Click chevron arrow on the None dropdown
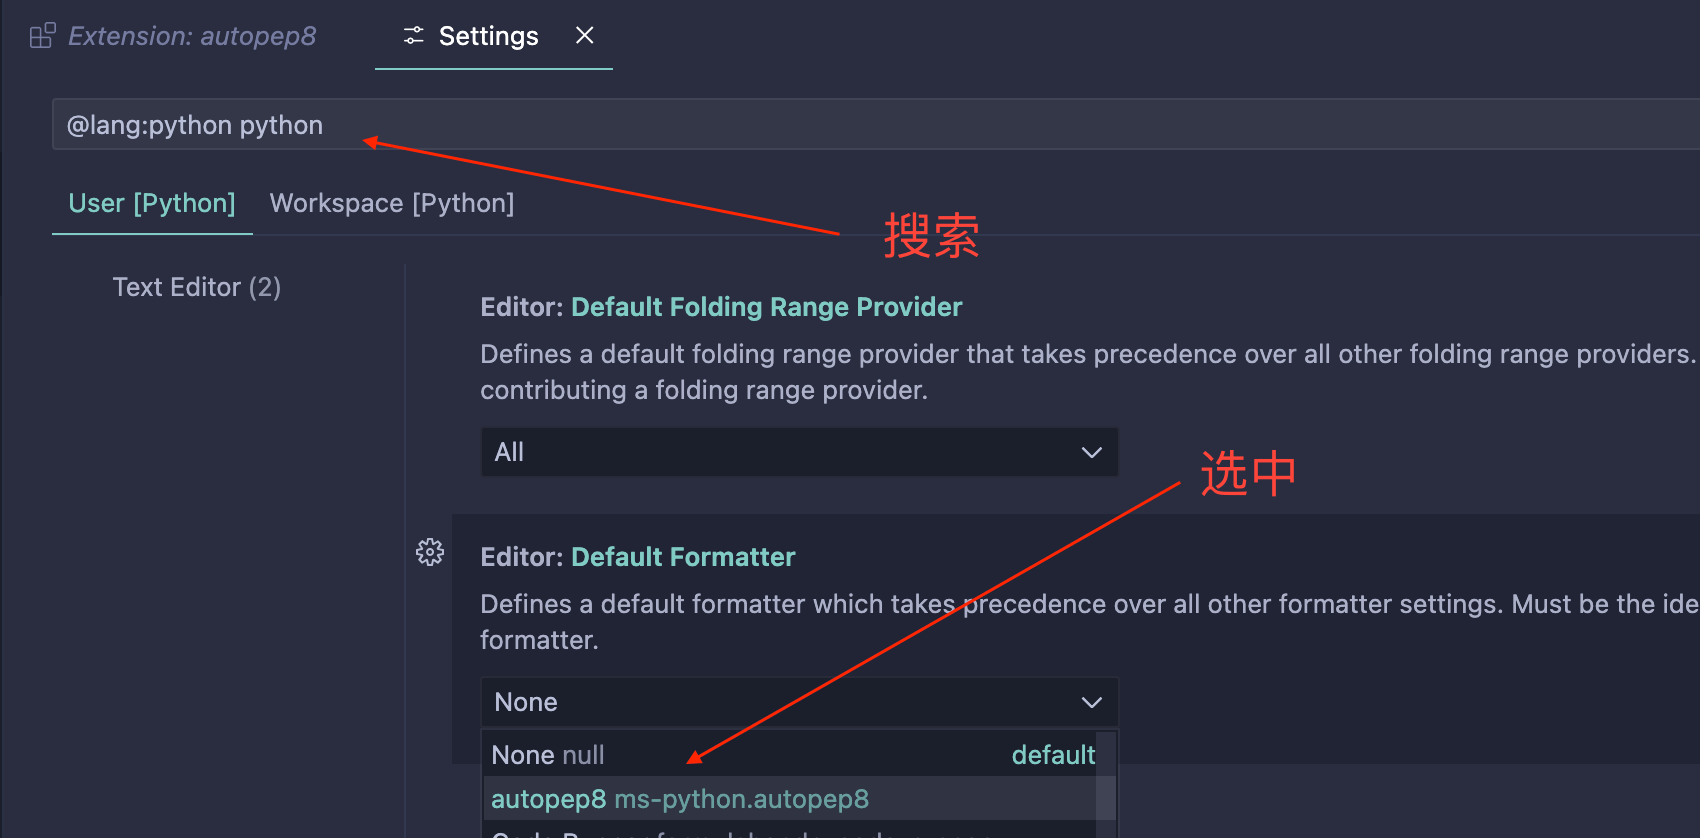1700x838 pixels. [1091, 703]
